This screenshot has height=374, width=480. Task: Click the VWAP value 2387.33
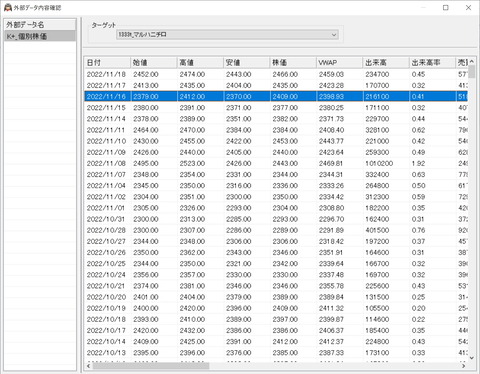click(x=331, y=353)
